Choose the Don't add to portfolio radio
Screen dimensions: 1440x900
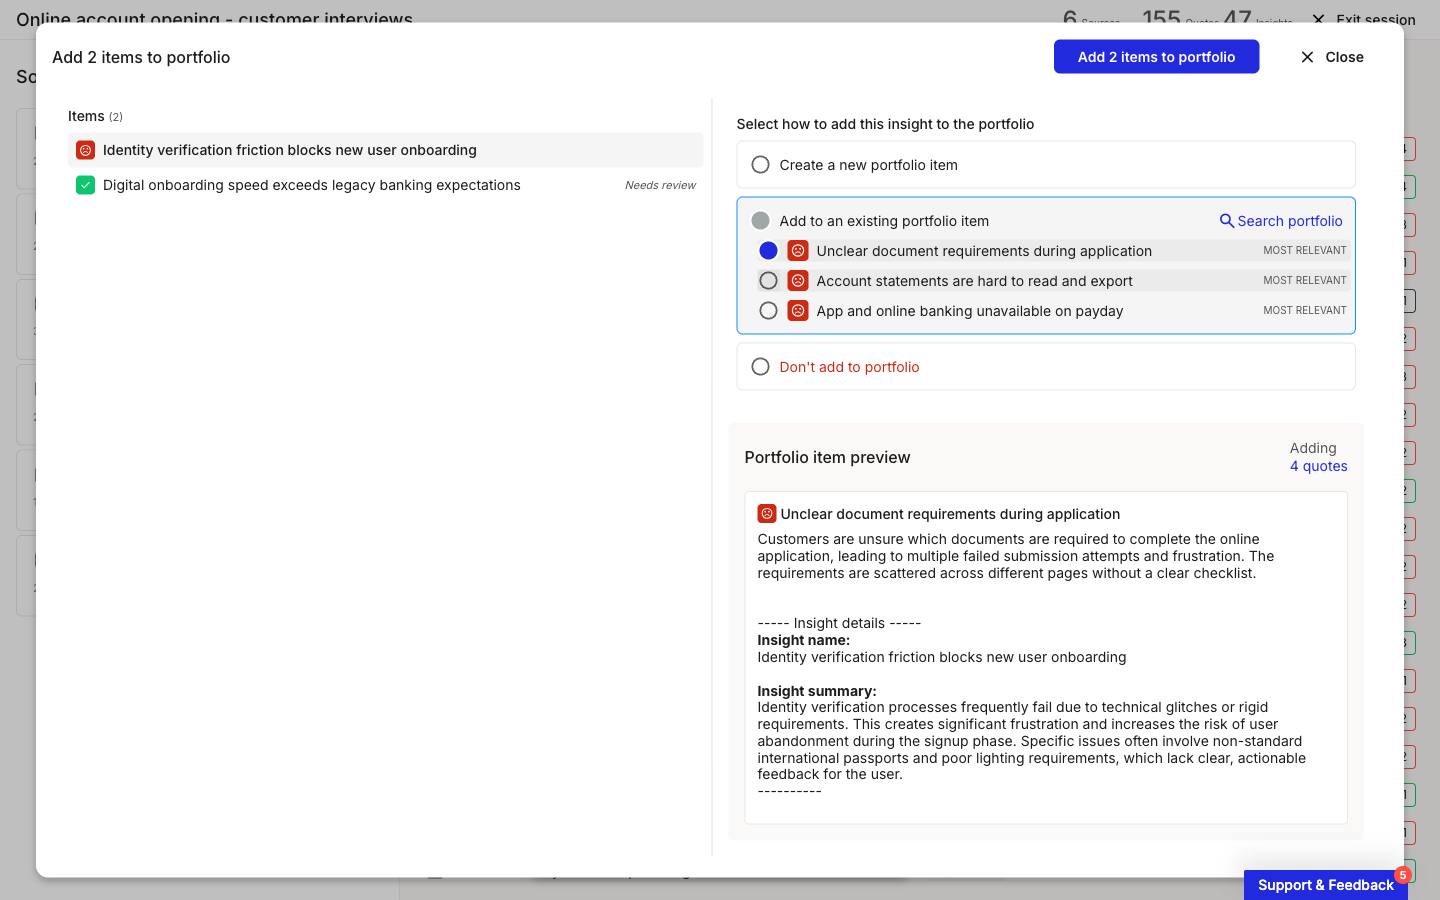[761, 367]
